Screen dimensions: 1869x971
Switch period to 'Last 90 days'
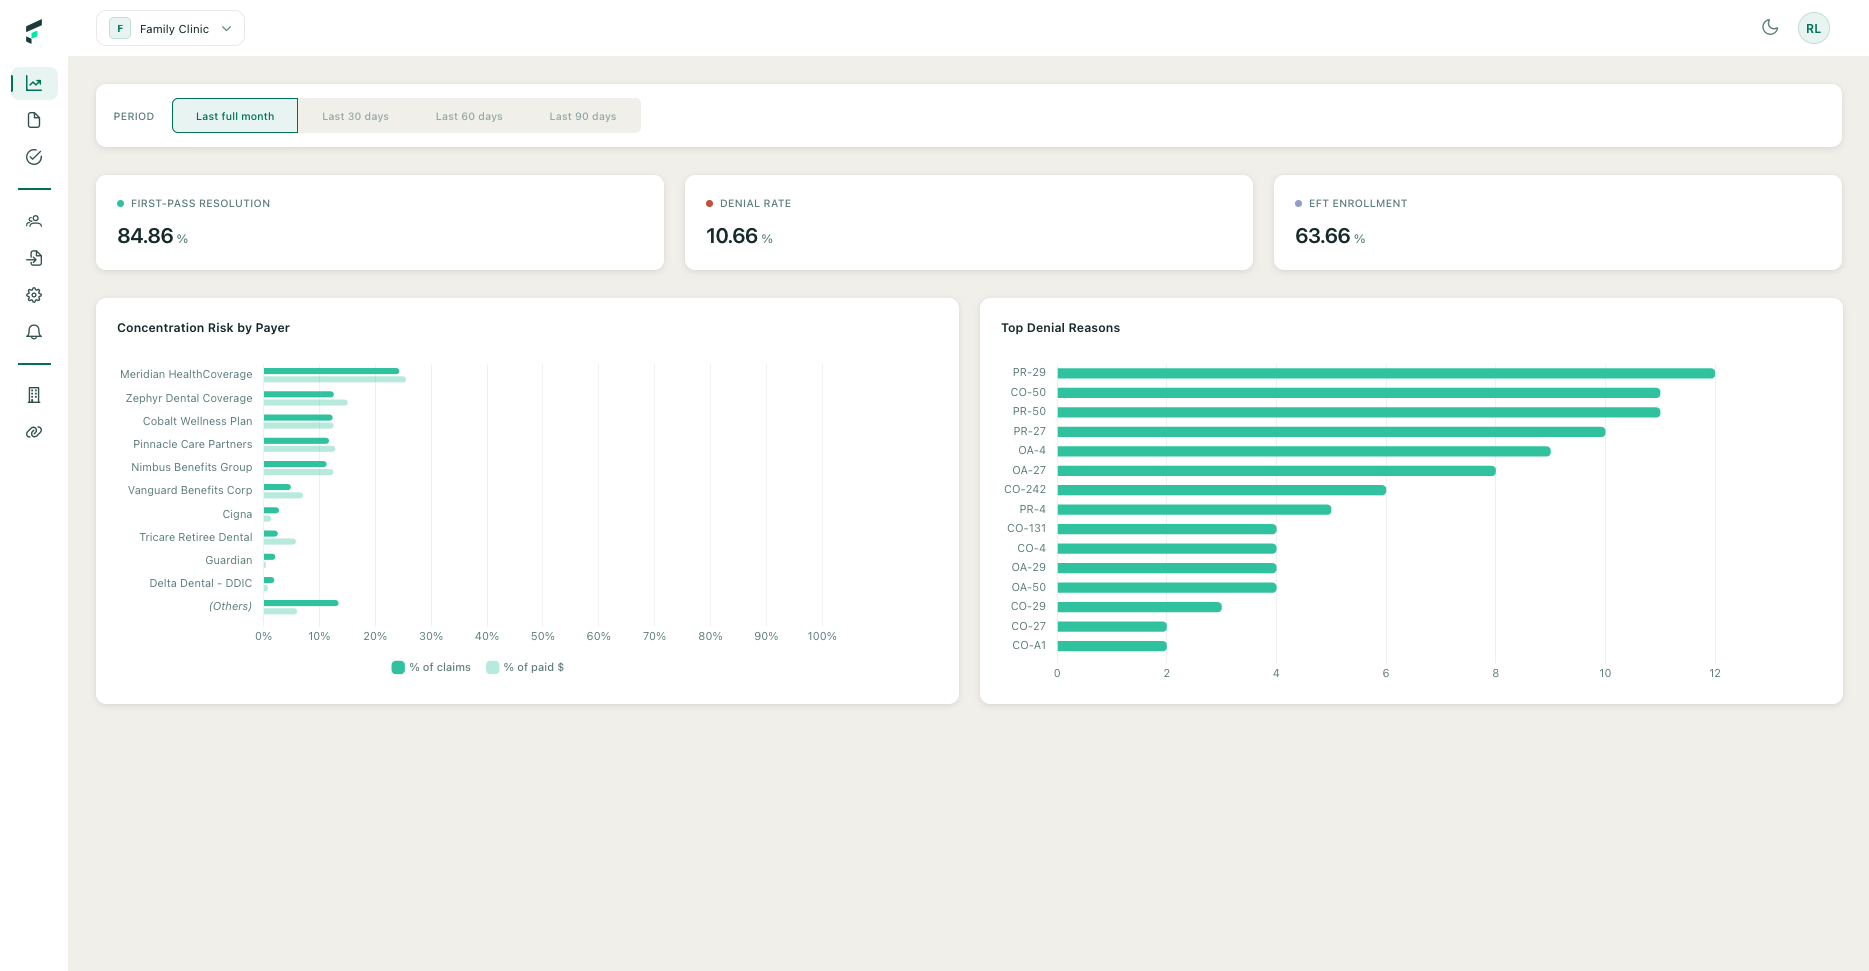(583, 116)
